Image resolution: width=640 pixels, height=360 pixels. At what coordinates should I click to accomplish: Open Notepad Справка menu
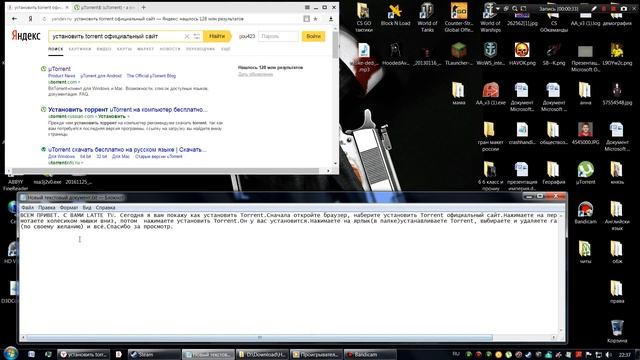point(105,208)
